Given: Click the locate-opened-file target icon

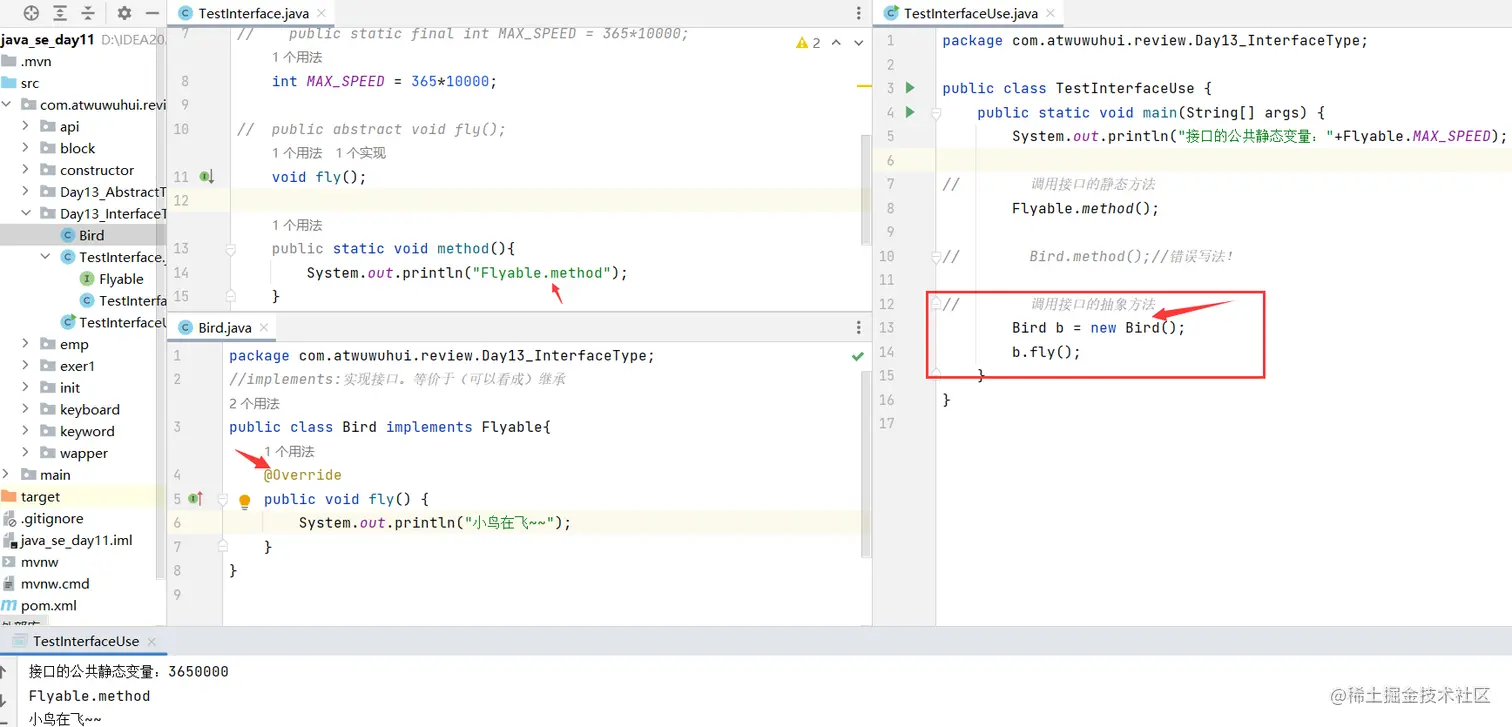Looking at the screenshot, I should (31, 13).
